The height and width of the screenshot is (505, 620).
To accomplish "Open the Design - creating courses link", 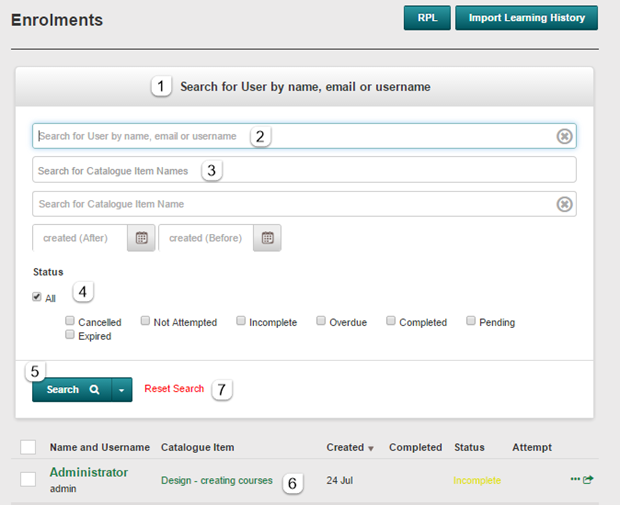I will tap(217, 481).
